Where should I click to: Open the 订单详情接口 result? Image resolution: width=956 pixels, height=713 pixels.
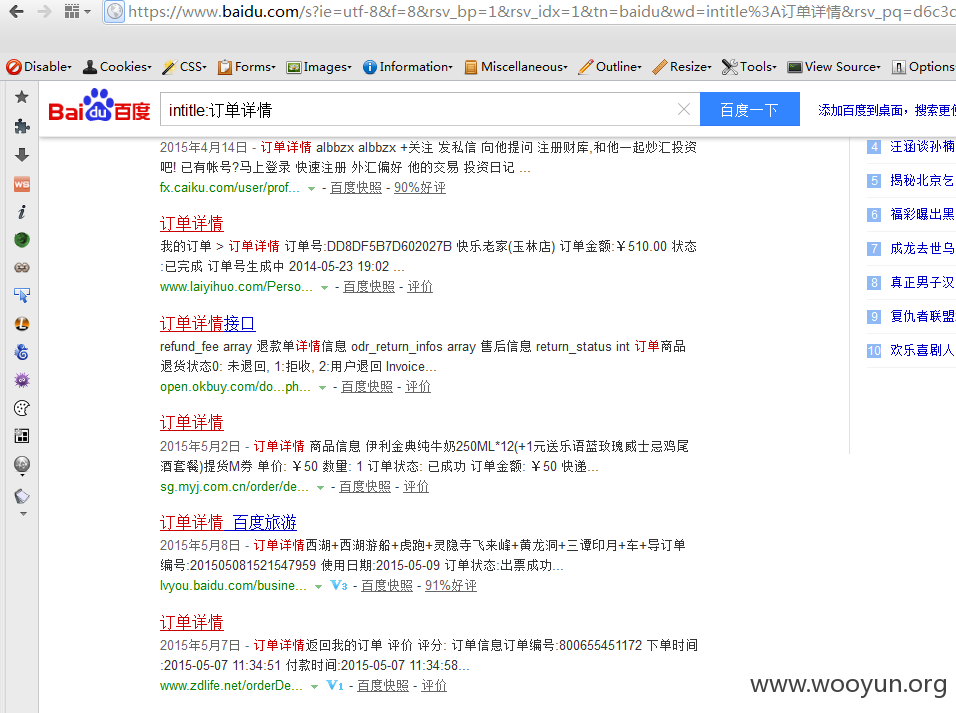207,323
